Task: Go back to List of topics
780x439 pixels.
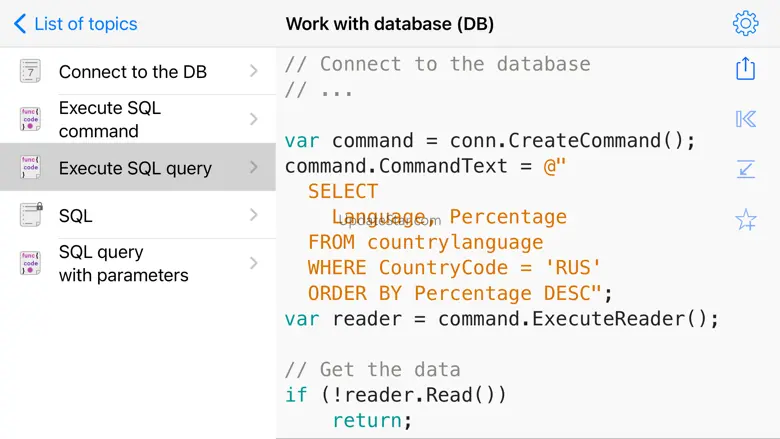Action: [x=75, y=24]
